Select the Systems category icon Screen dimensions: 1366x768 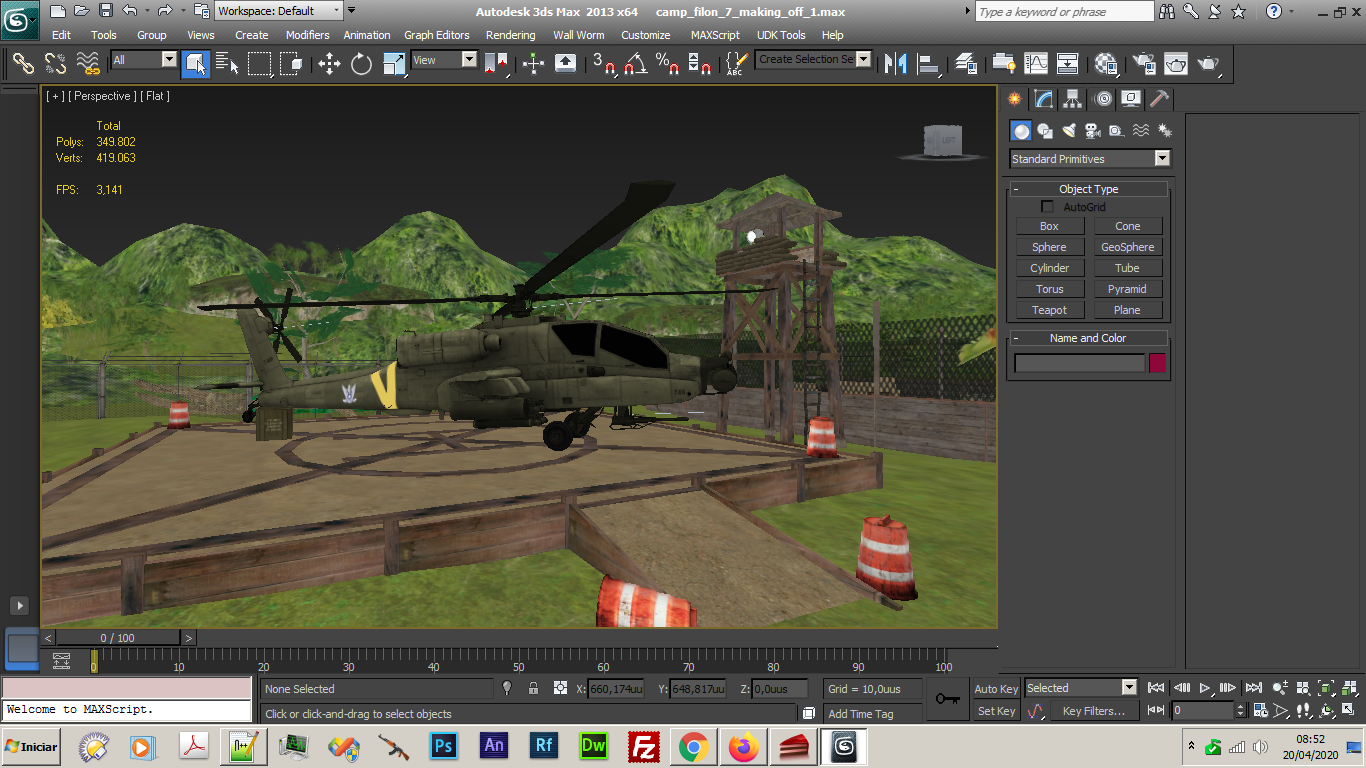pyautogui.click(x=1165, y=131)
